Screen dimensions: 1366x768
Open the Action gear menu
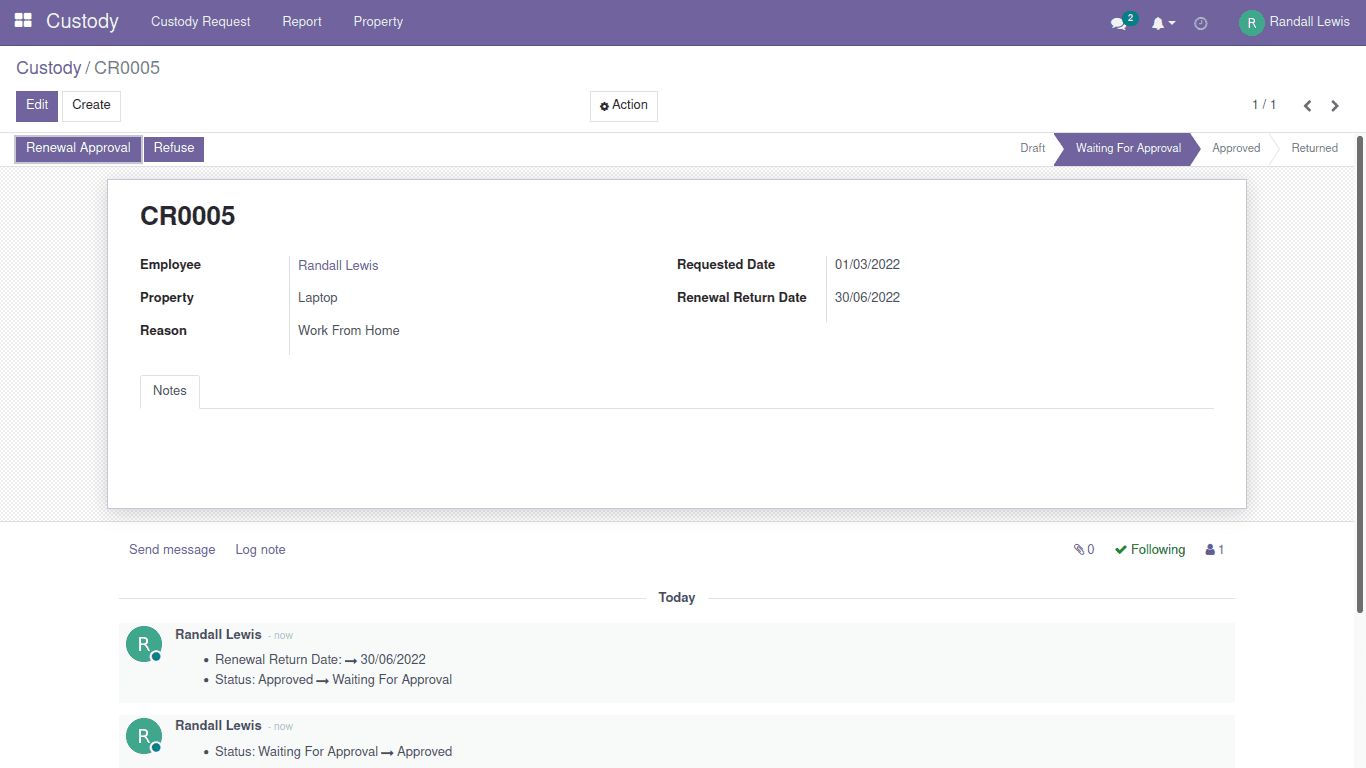623,105
